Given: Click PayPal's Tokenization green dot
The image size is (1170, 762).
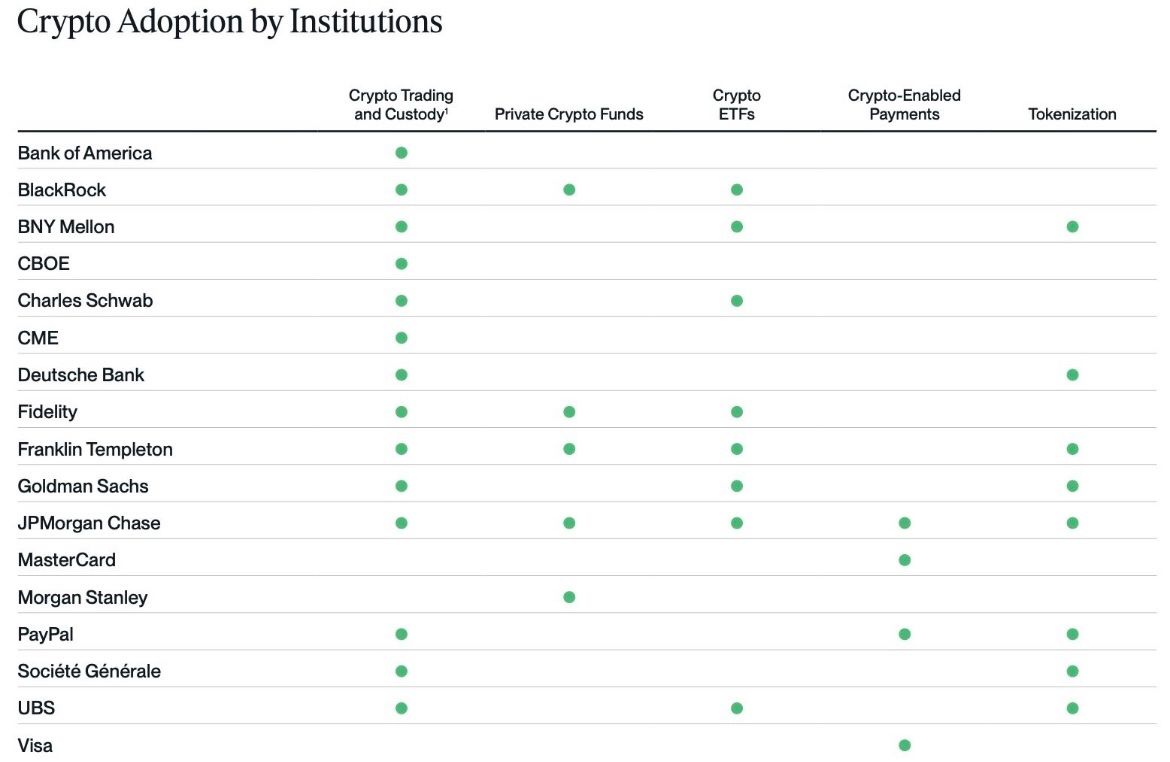Looking at the screenshot, I should coord(1072,634).
